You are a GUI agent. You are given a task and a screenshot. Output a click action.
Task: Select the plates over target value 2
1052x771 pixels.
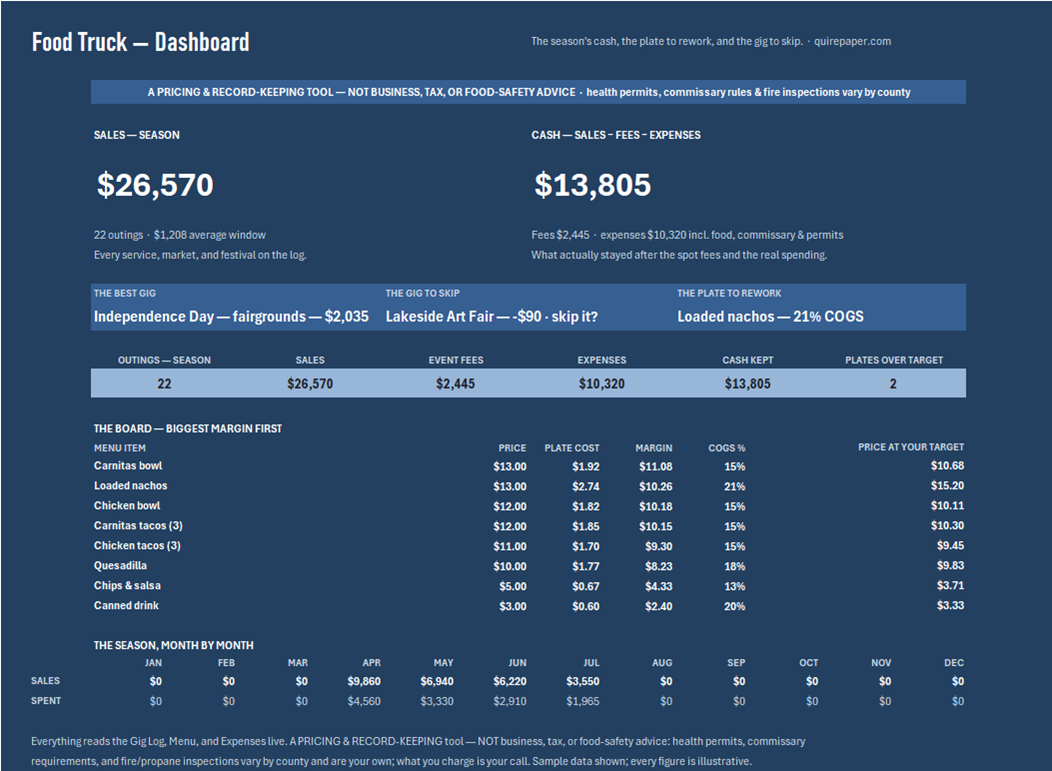coord(893,384)
